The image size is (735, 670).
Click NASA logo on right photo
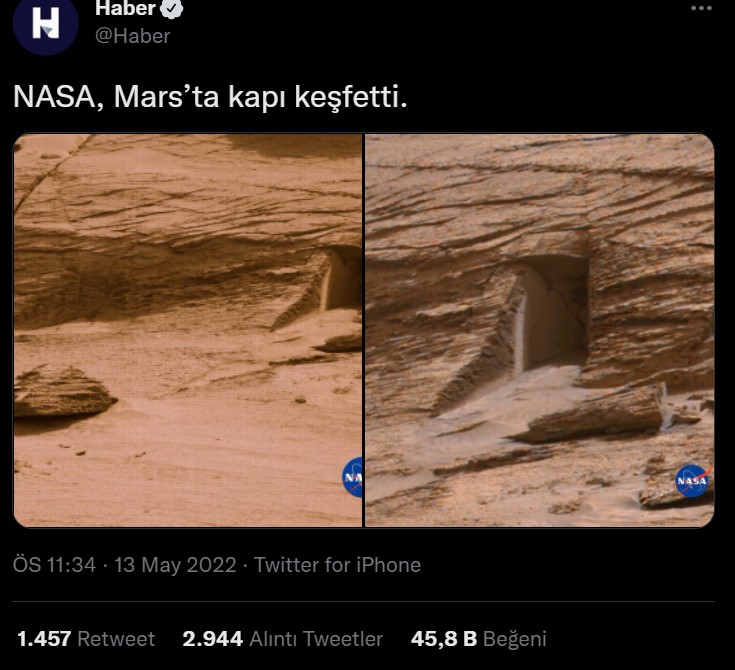tap(692, 481)
